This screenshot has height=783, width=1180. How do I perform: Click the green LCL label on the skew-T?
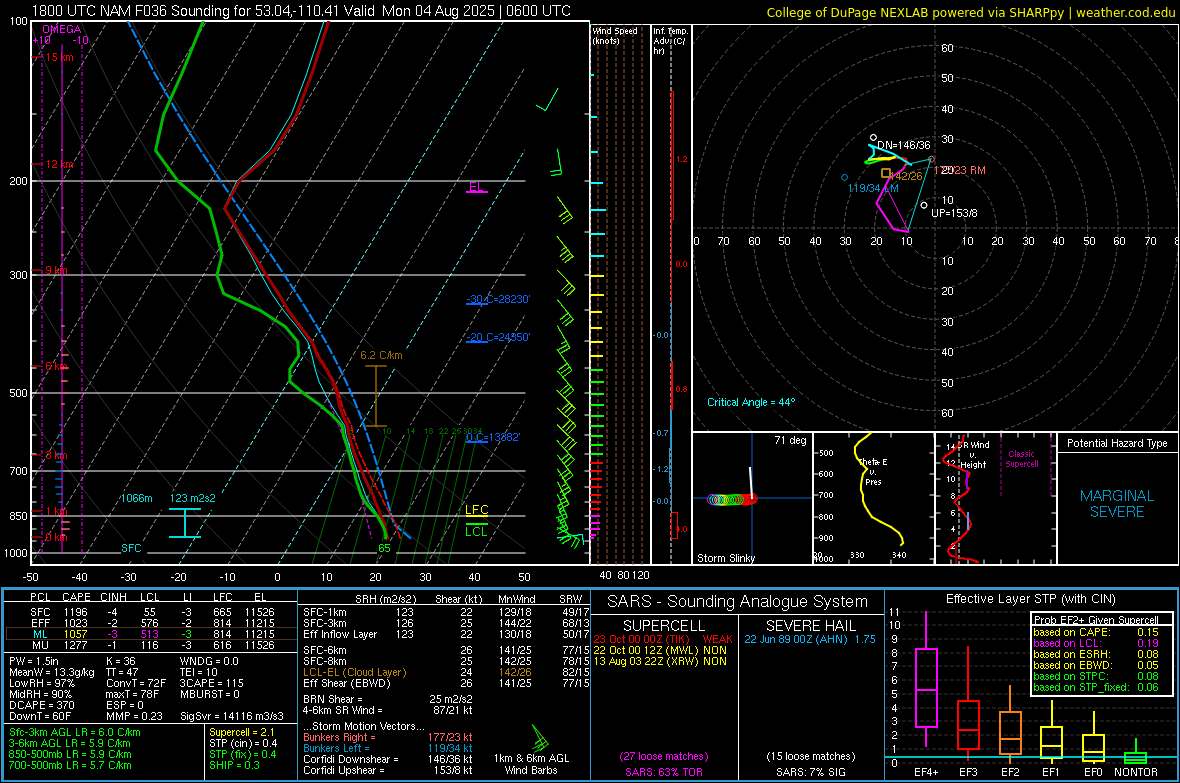pyautogui.click(x=476, y=532)
